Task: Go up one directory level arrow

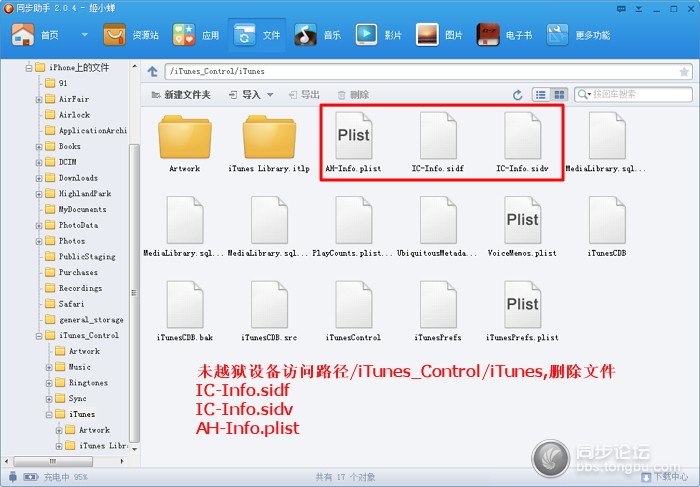Action: 153,71
